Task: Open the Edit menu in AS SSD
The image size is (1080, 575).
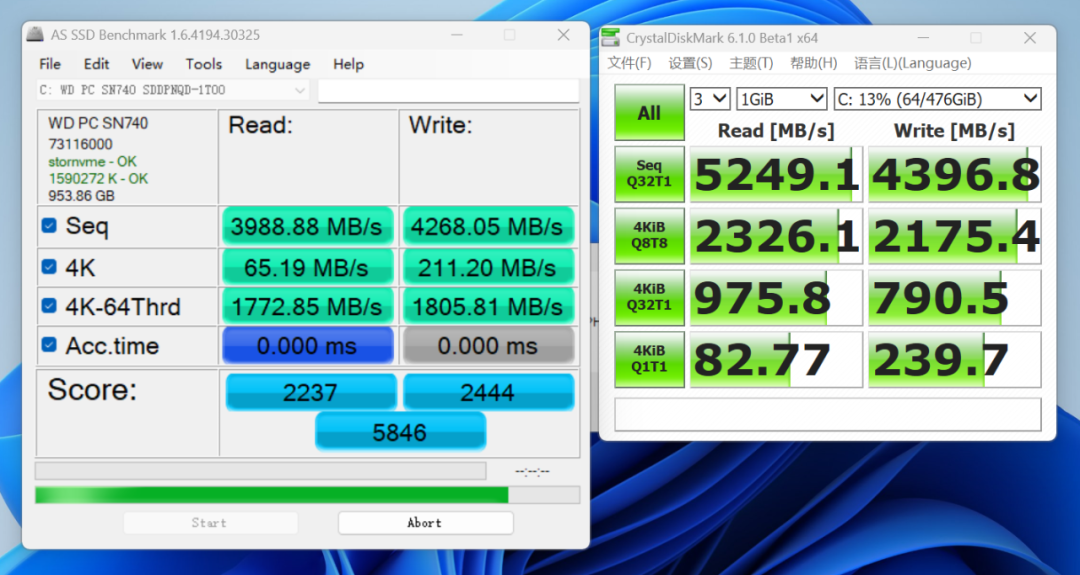Action: click(96, 64)
